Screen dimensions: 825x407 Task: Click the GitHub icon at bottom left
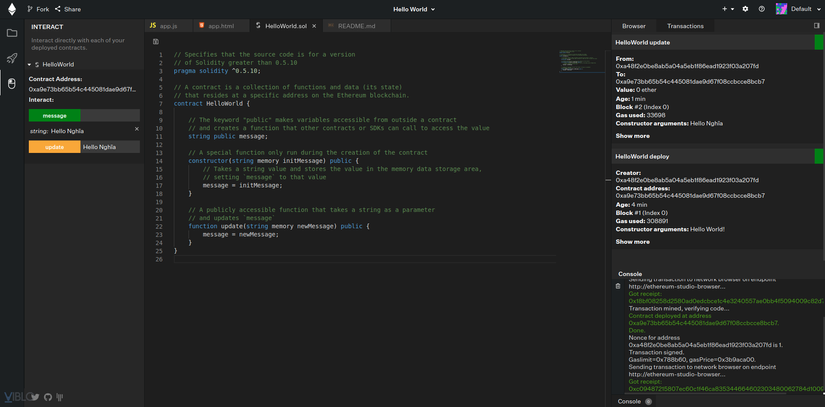tap(48, 397)
